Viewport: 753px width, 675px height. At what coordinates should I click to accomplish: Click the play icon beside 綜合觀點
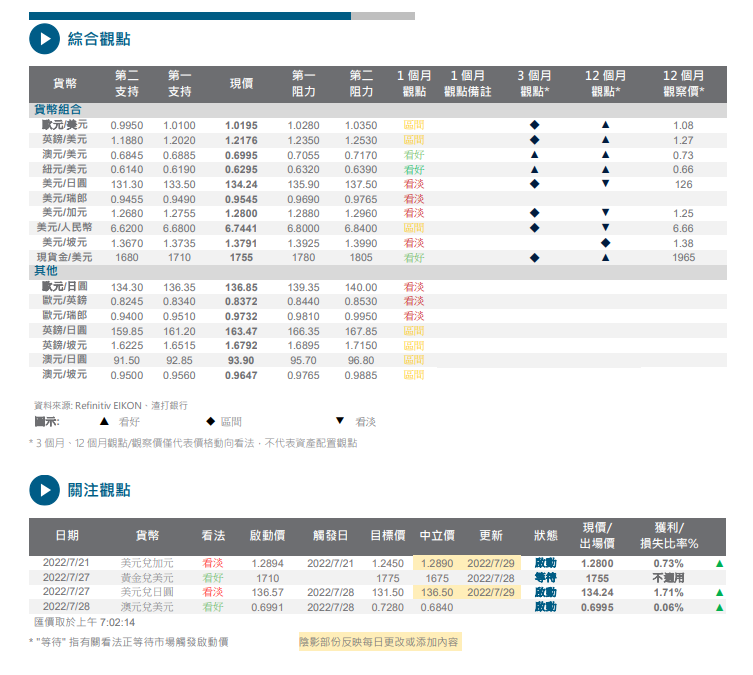(x=44, y=40)
